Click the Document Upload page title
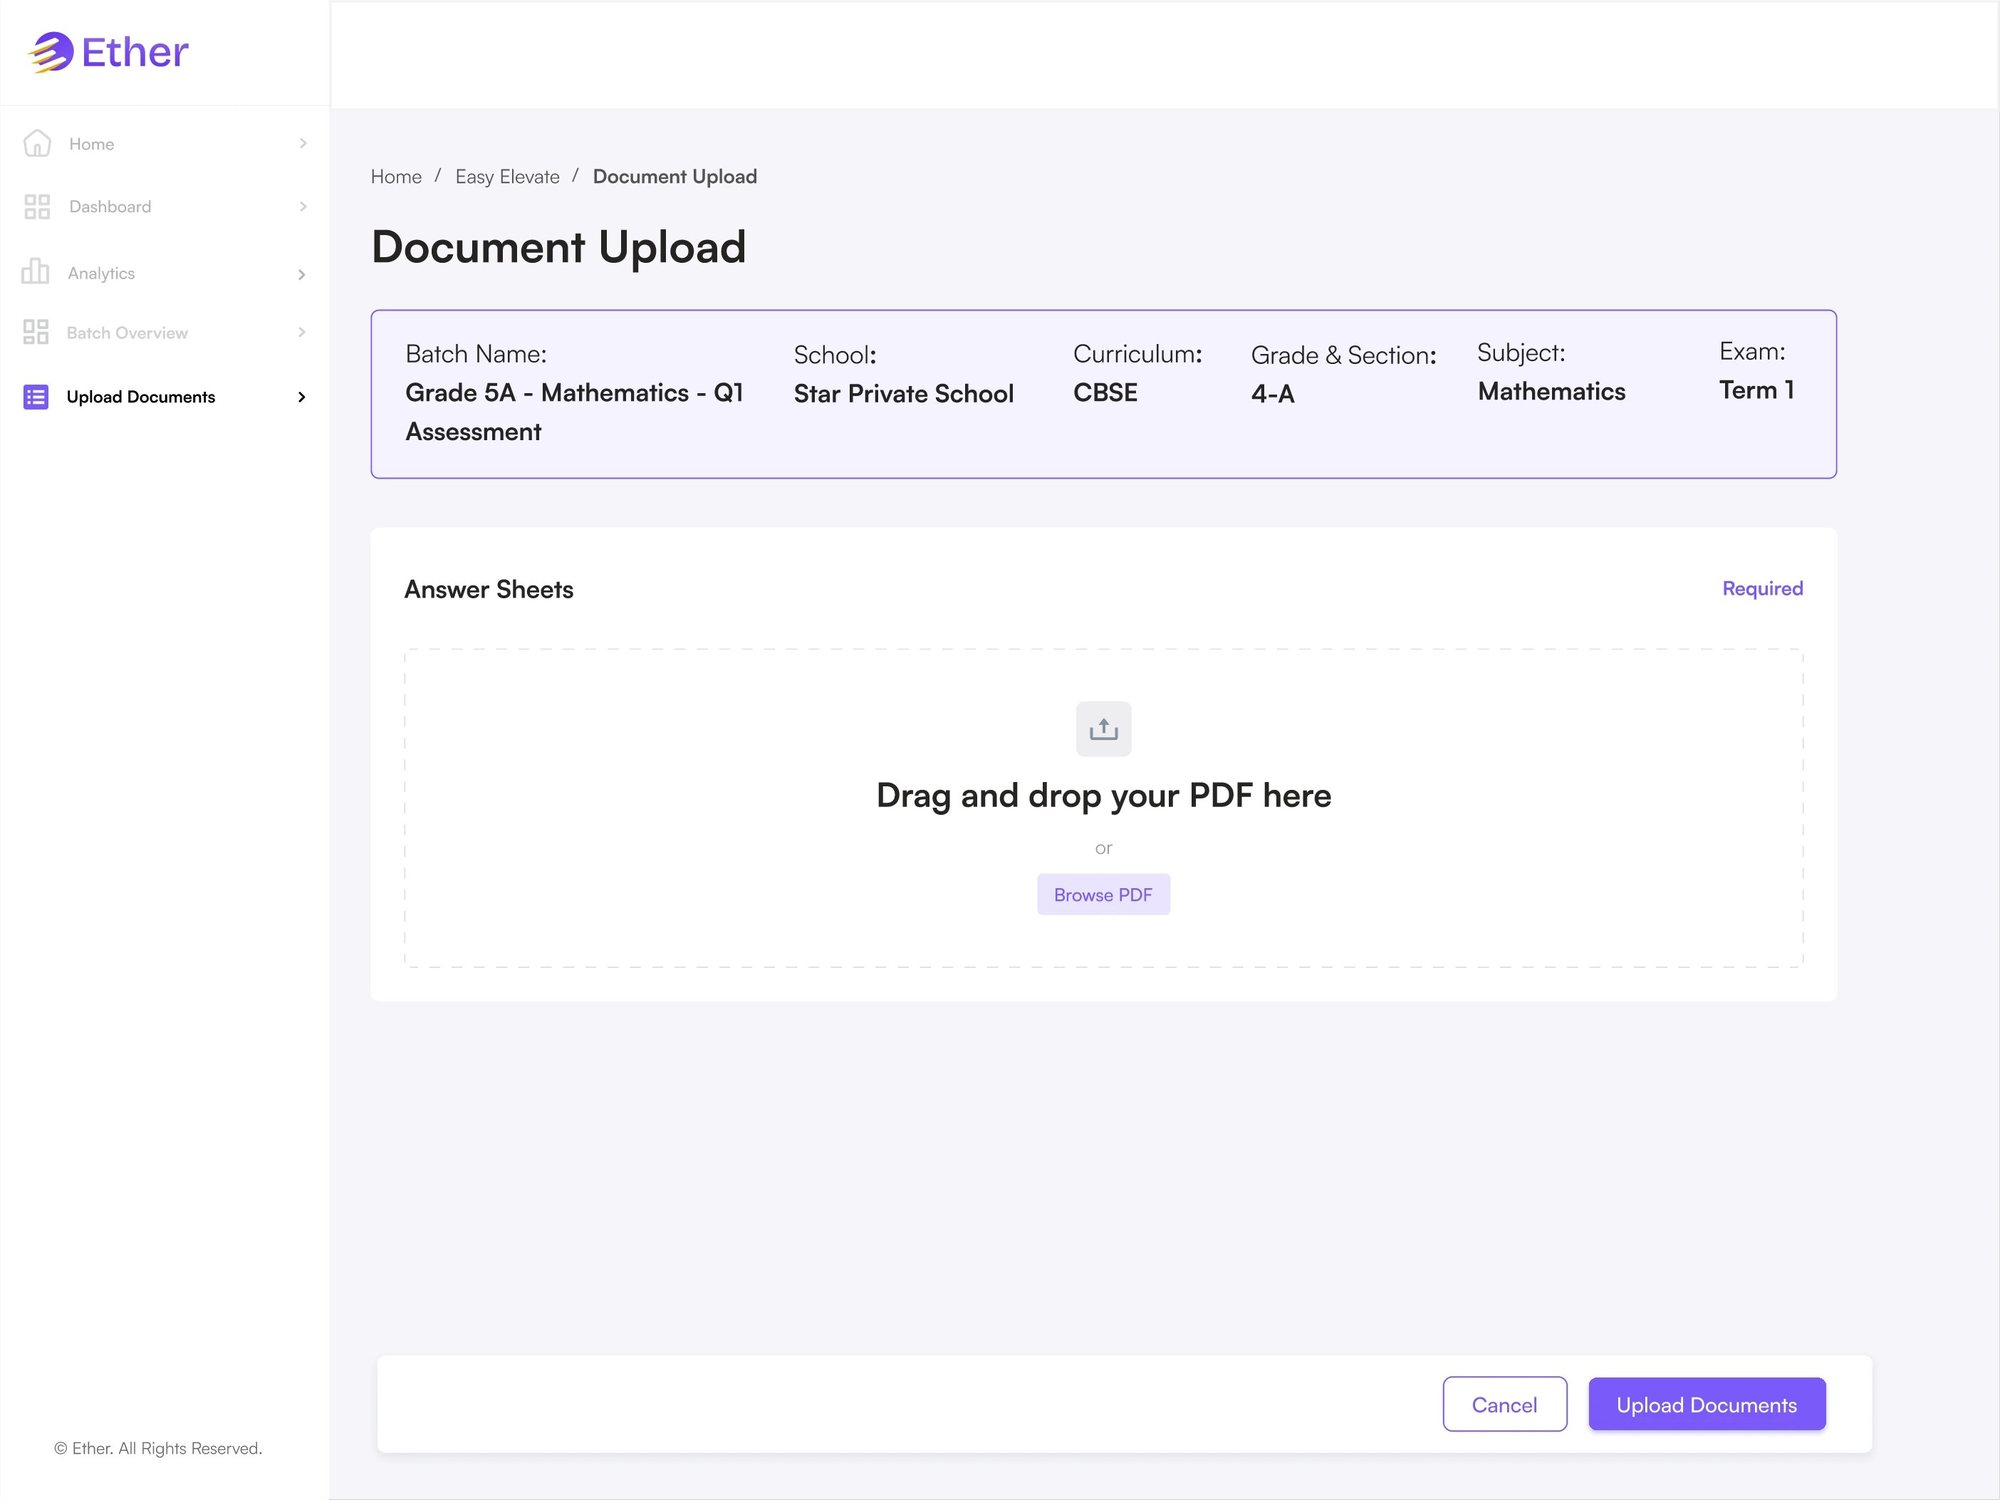Image resolution: width=2000 pixels, height=1500 pixels. pyautogui.click(x=559, y=248)
